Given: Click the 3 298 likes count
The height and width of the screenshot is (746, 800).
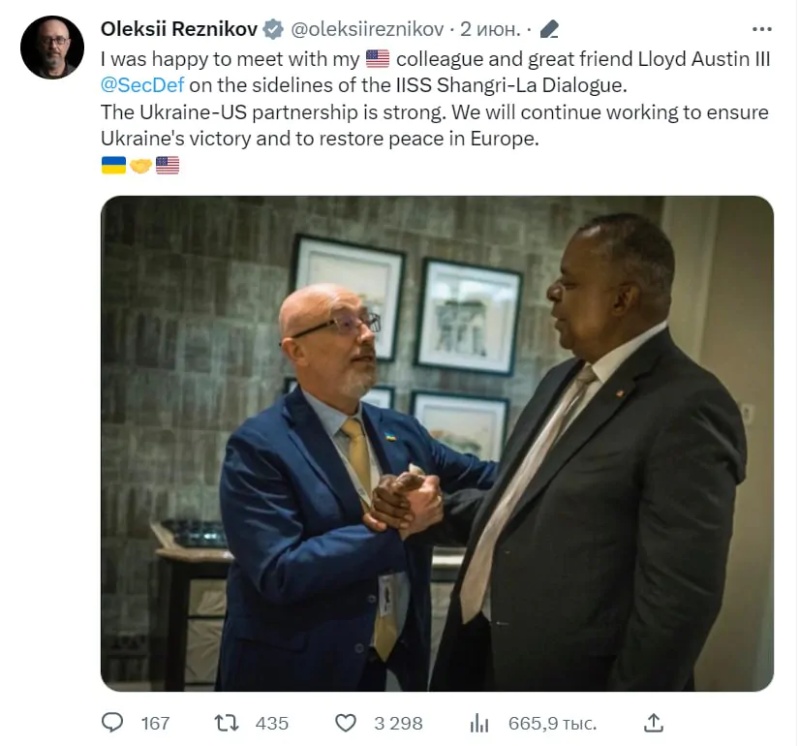Looking at the screenshot, I should (x=398, y=723).
